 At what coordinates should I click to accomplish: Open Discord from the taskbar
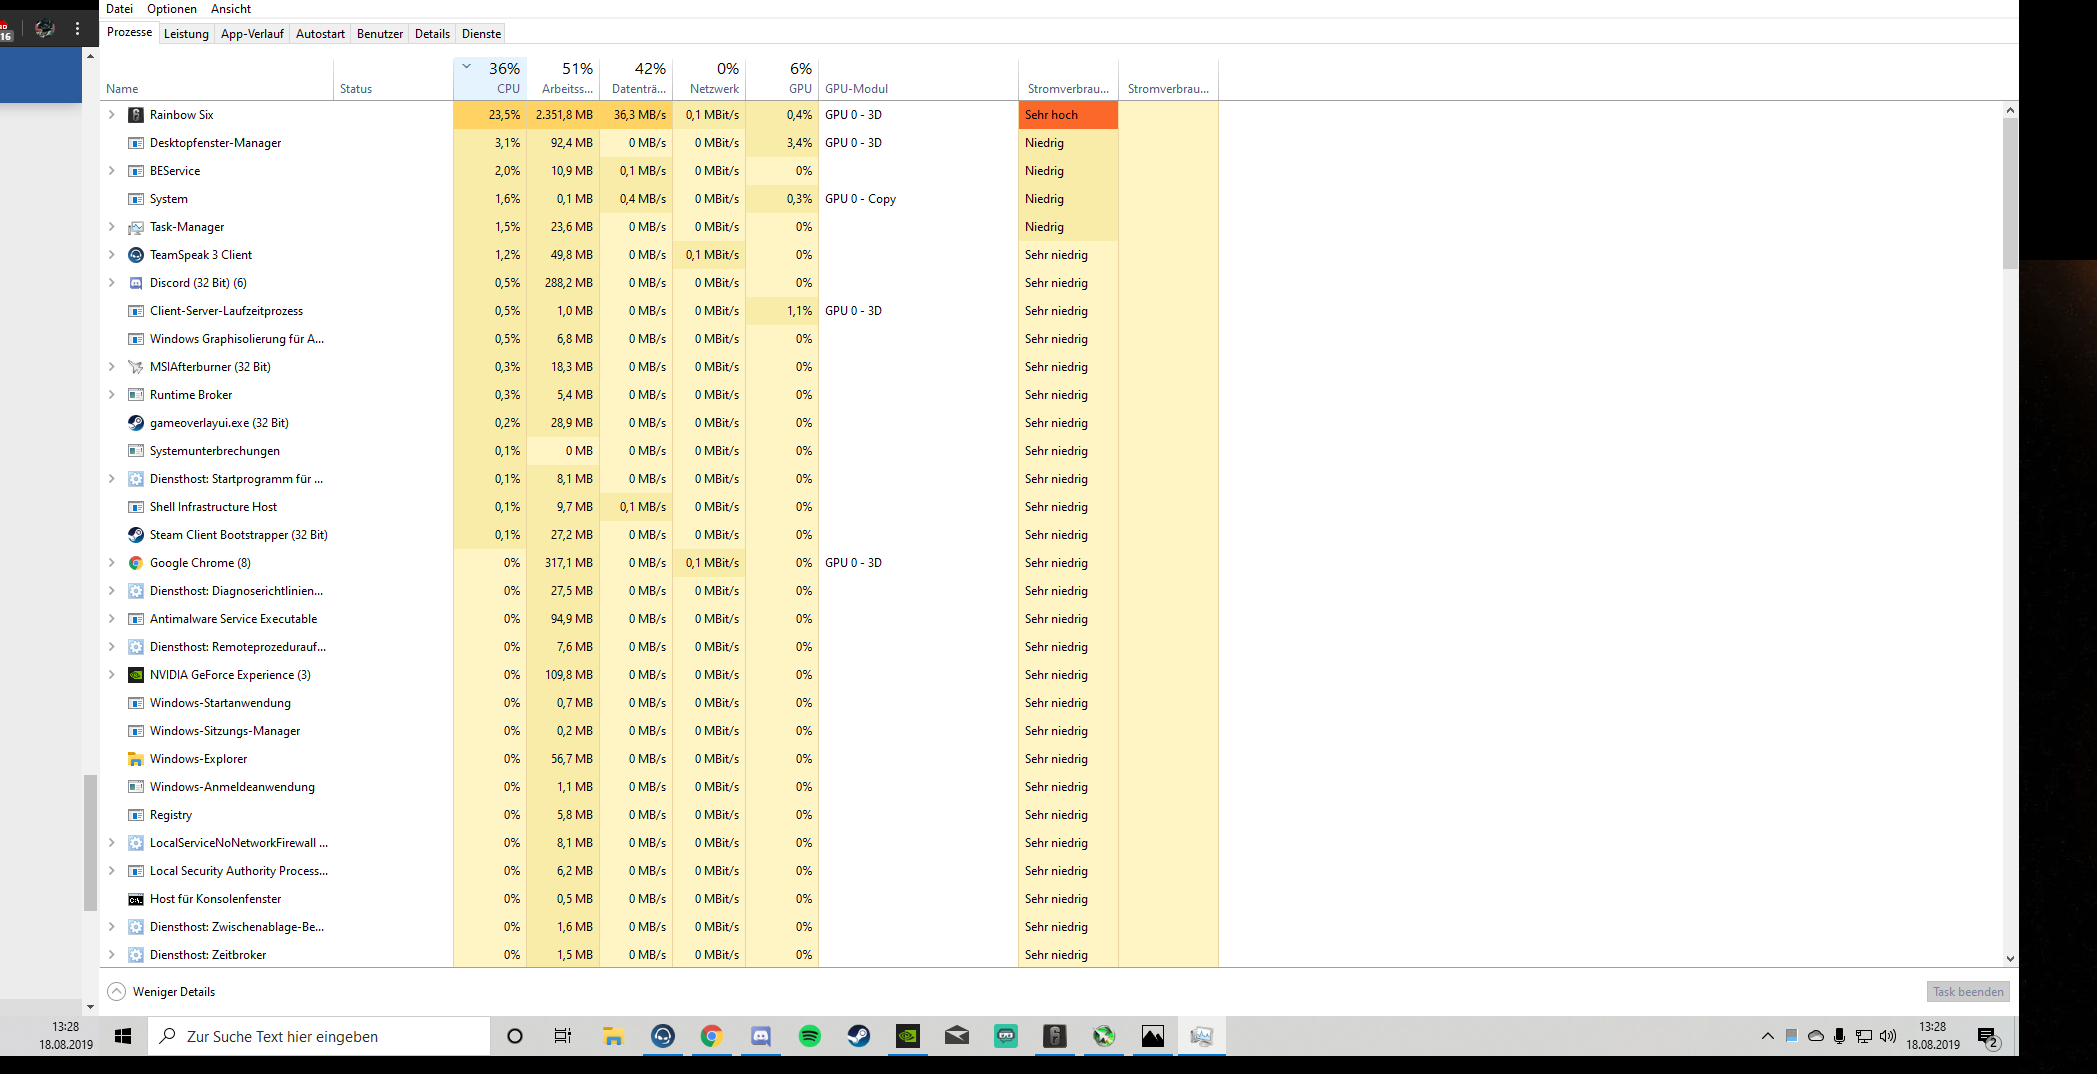point(760,1036)
